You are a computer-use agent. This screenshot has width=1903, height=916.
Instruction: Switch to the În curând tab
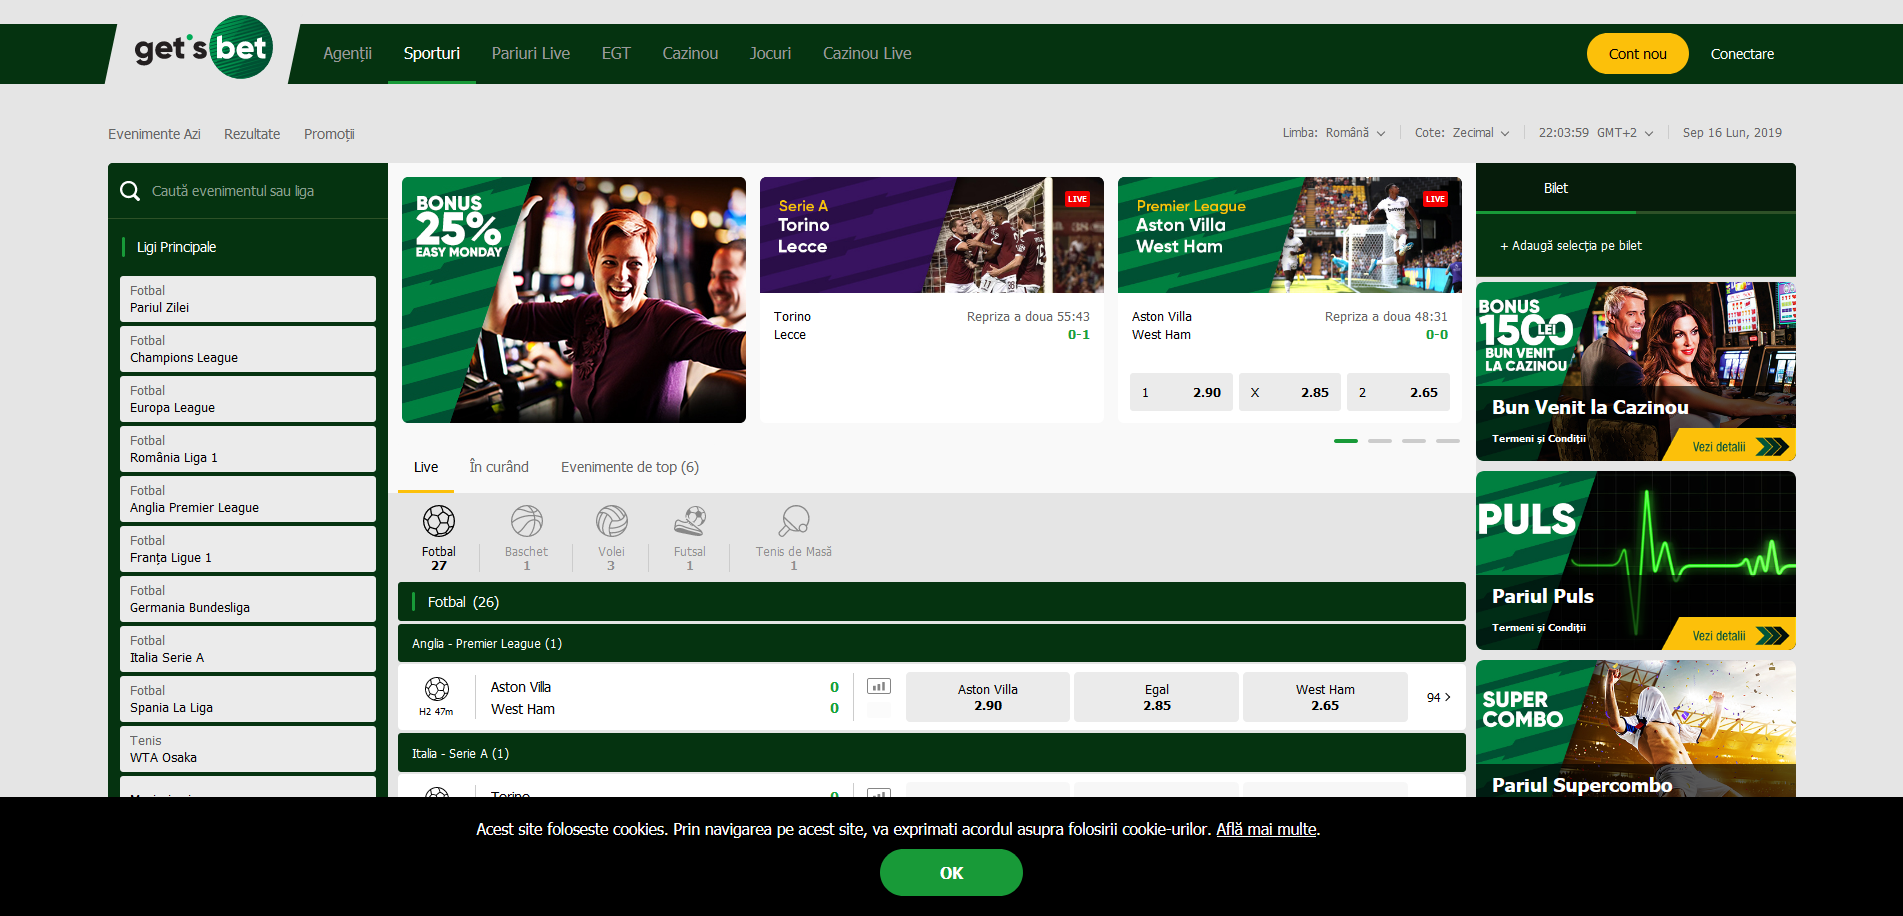(x=499, y=467)
